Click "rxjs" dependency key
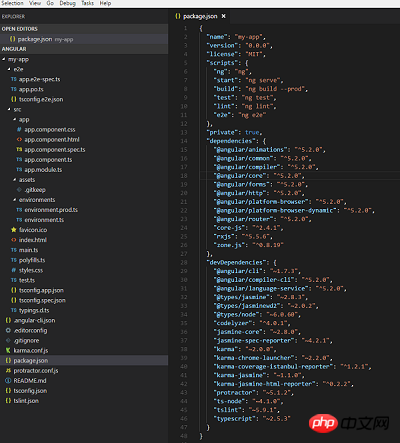This screenshot has height=443, width=400. coord(224,236)
